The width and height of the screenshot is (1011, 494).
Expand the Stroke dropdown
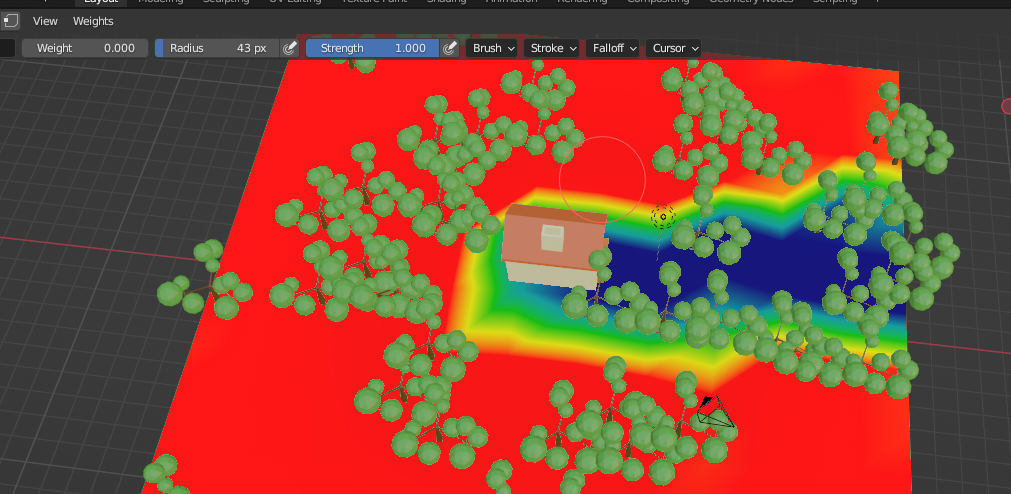tap(552, 48)
